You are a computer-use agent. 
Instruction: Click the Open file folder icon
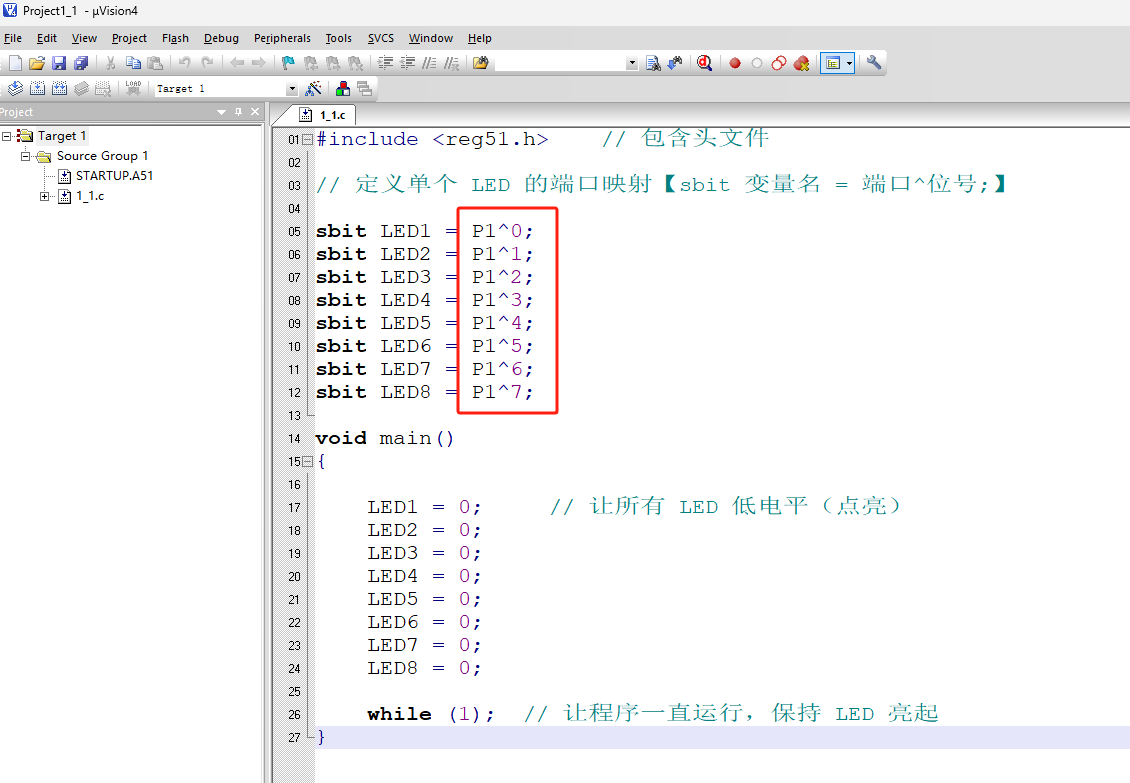37,63
